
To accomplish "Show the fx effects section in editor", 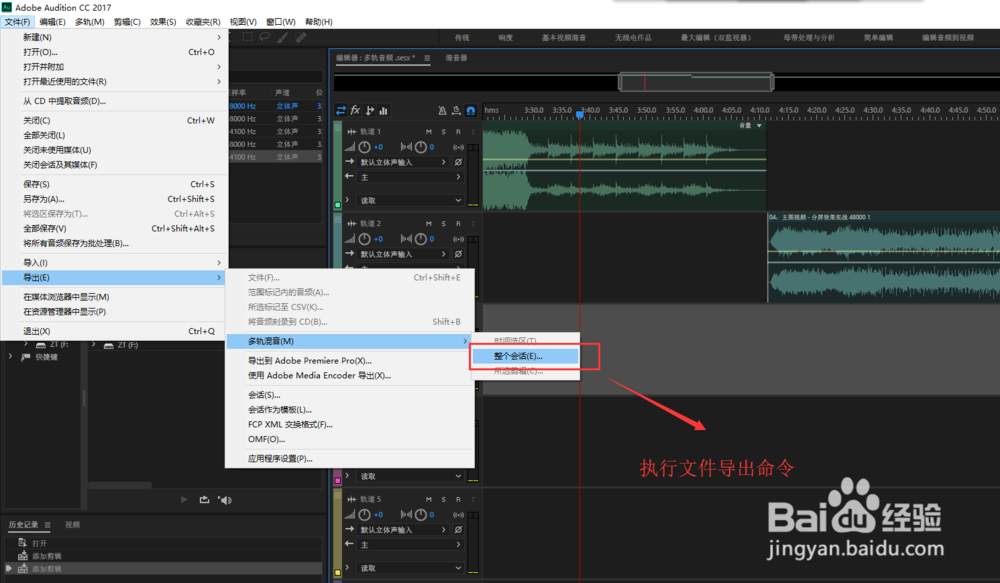I will (x=355, y=110).
